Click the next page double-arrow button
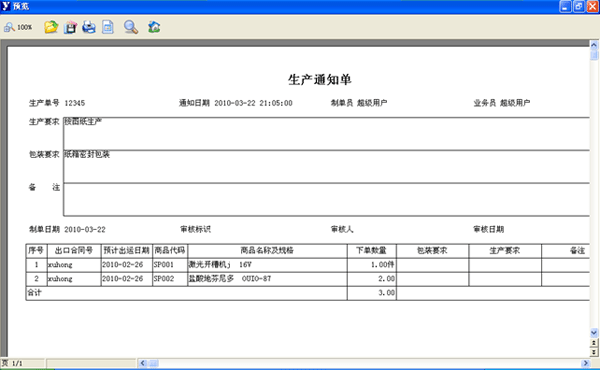The image size is (600, 370). pyautogui.click(x=594, y=352)
